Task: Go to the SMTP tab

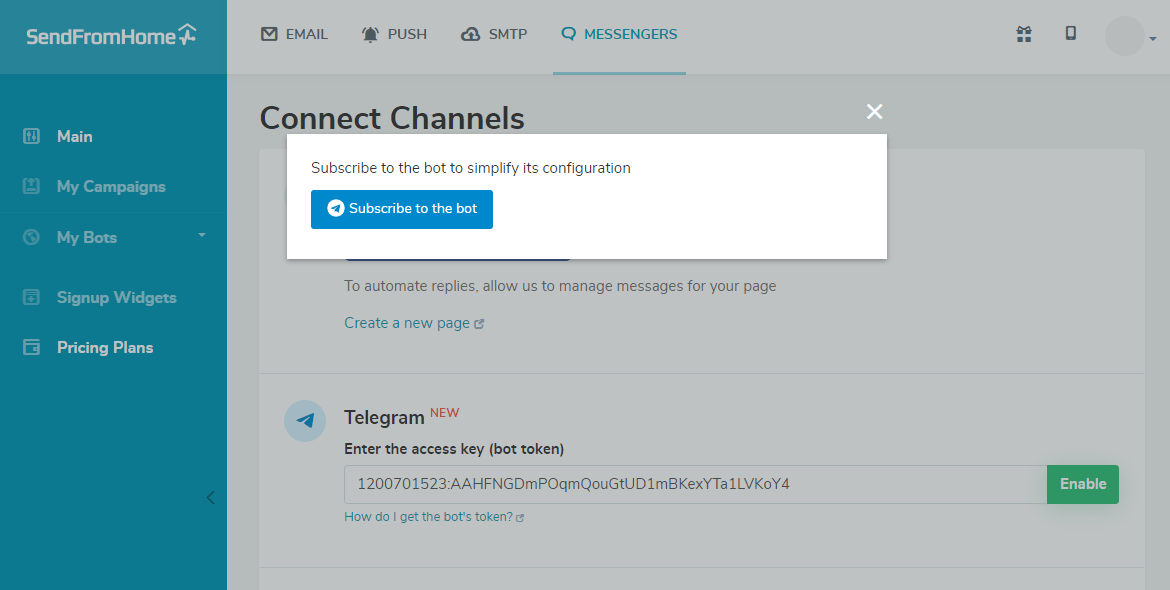Action: point(494,34)
